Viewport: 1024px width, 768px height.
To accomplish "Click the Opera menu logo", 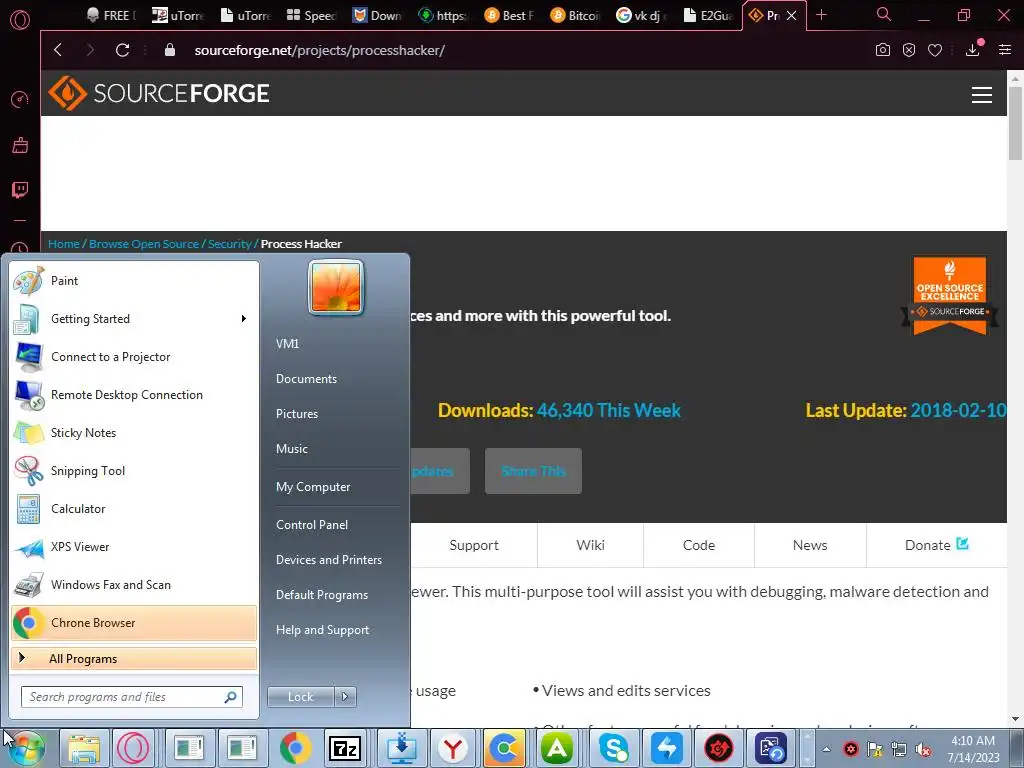I will point(20,20).
